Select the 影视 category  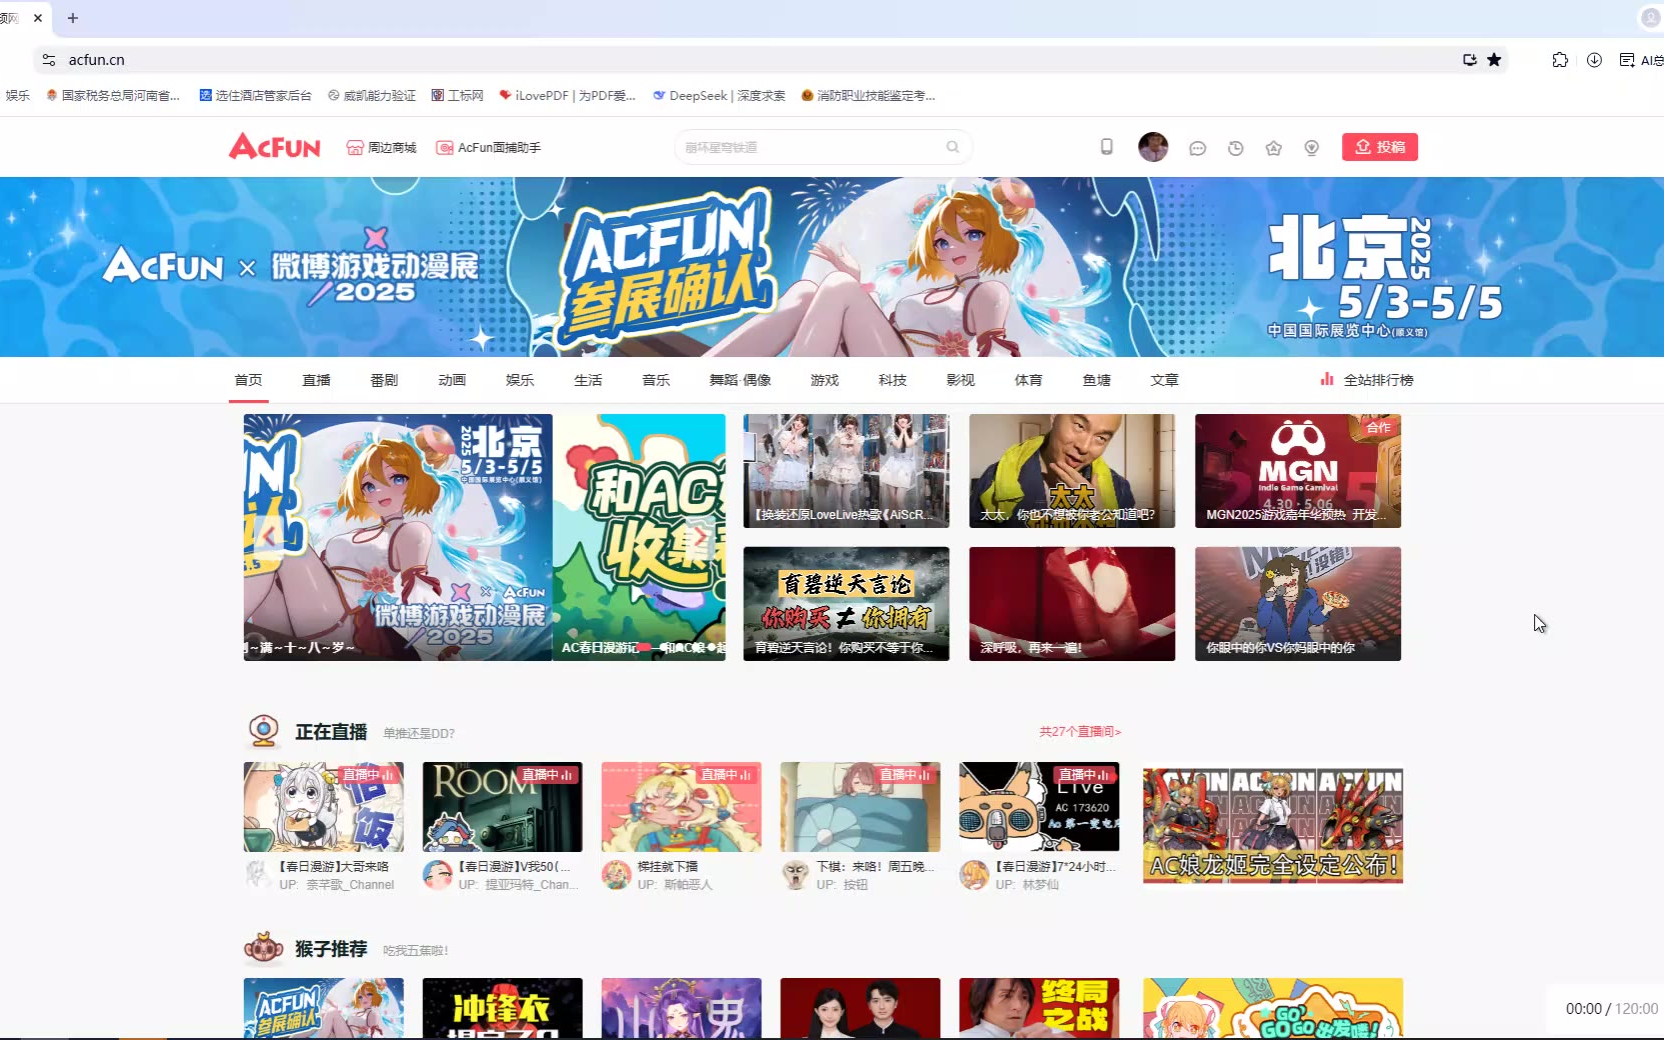pyautogui.click(x=961, y=380)
